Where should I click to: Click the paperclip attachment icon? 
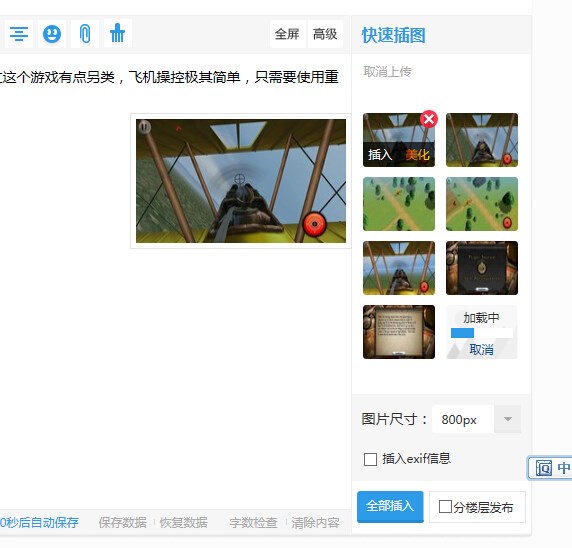[x=85, y=34]
